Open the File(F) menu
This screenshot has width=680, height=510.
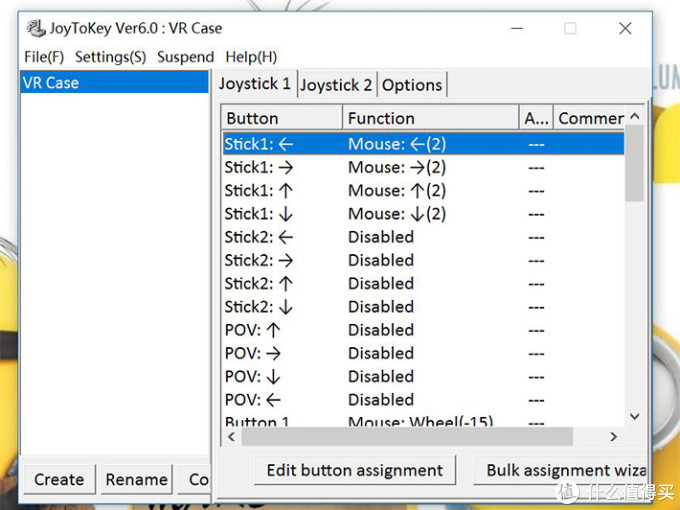(44, 57)
